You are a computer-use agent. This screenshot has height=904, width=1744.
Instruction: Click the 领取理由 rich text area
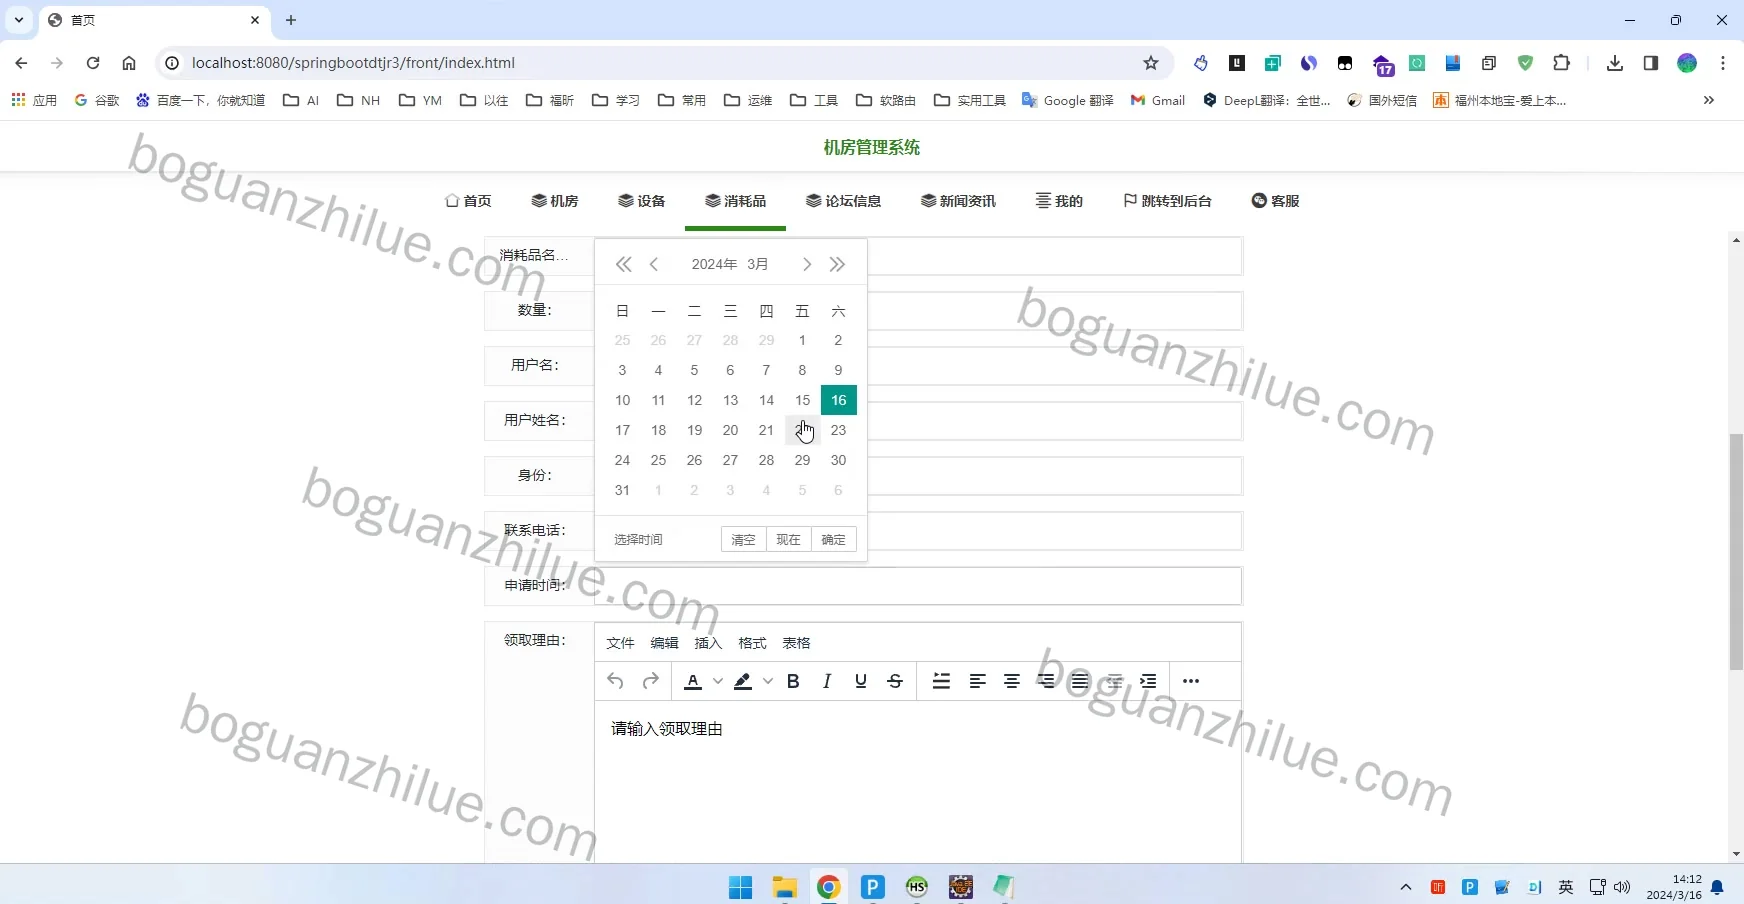918,780
